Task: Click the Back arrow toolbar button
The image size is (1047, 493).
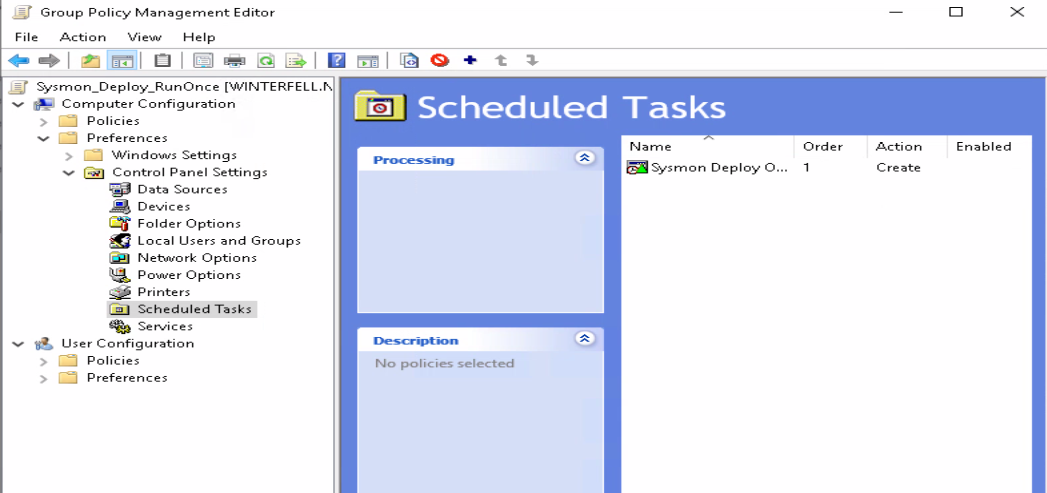Action: click(18, 61)
